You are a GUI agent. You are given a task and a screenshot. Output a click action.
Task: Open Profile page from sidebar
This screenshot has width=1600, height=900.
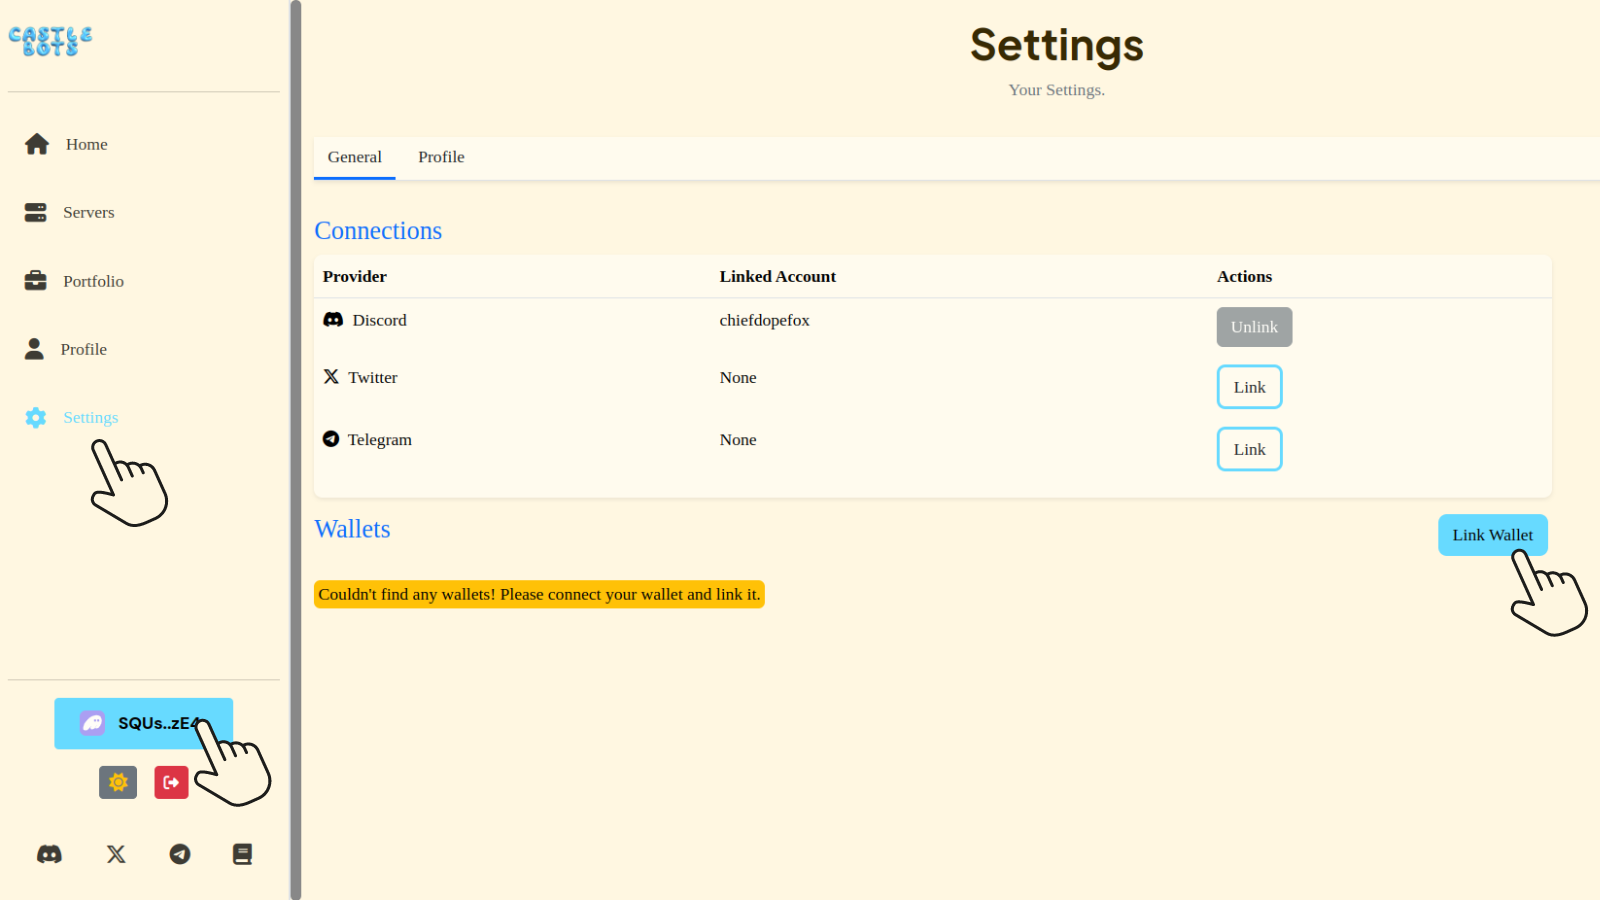(x=83, y=349)
